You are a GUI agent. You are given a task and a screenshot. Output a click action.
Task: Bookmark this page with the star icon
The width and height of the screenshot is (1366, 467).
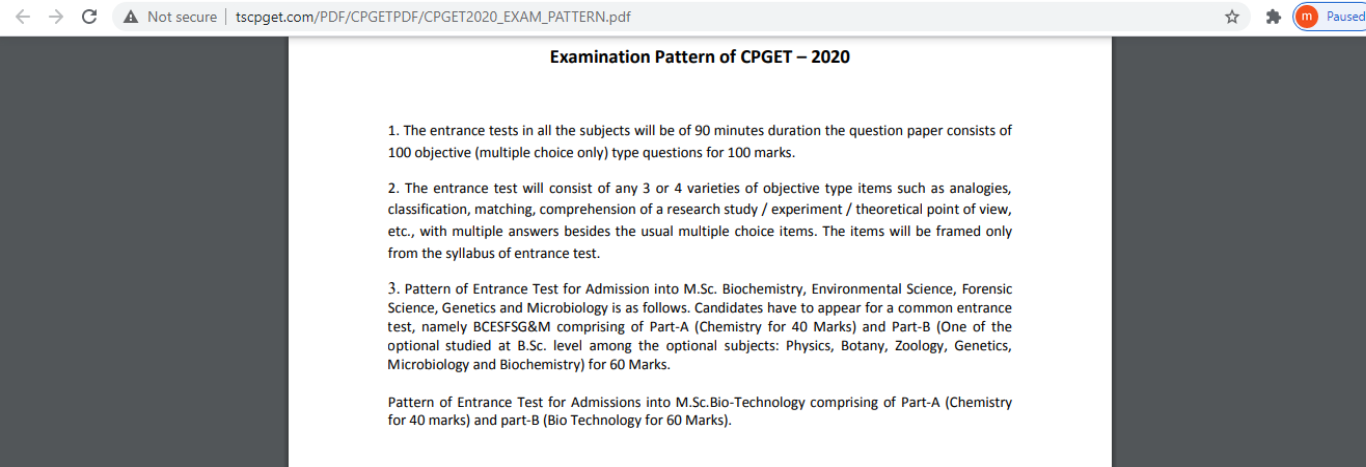1232,17
